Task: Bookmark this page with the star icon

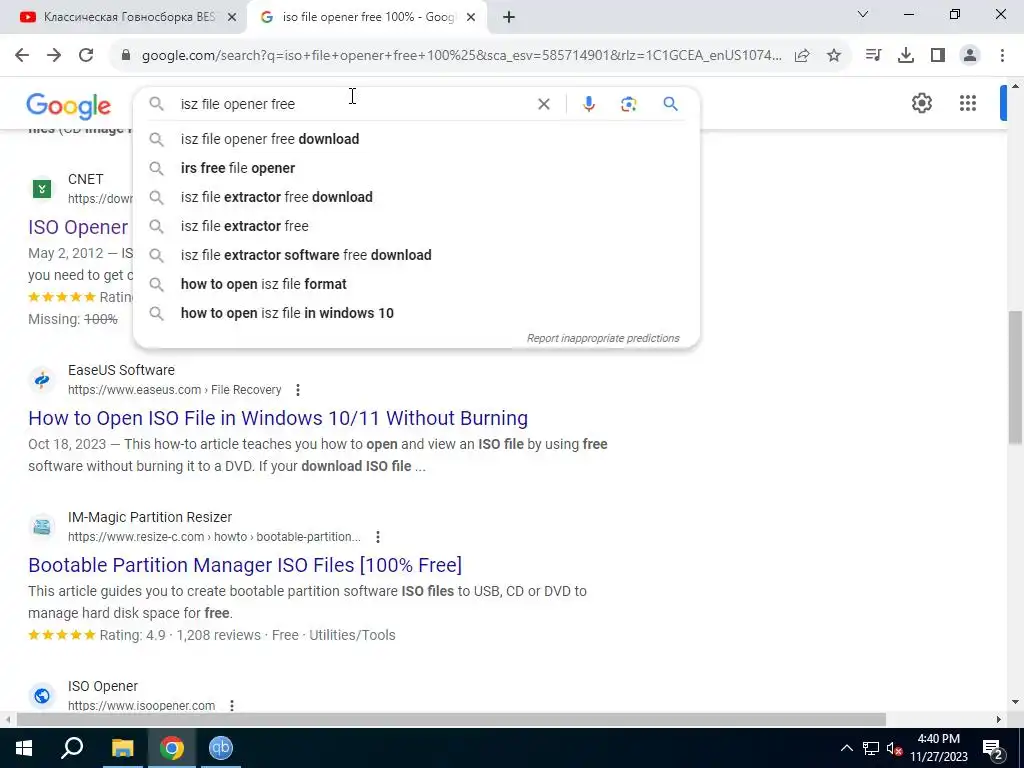Action: (834, 56)
